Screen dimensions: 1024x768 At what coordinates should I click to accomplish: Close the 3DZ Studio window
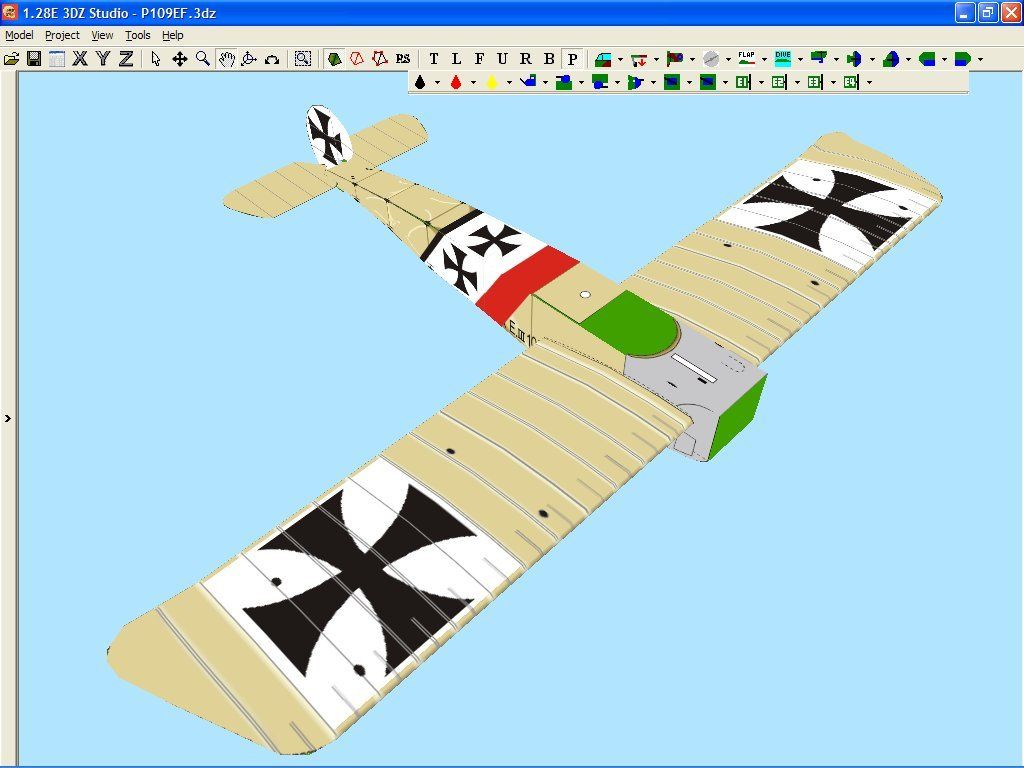tap(1011, 12)
